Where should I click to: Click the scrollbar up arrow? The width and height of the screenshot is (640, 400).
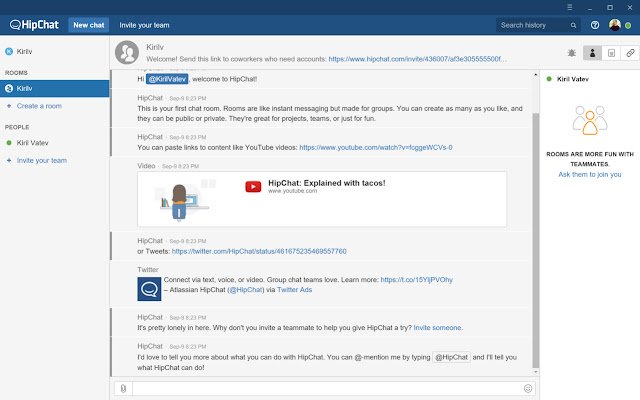coord(536,74)
